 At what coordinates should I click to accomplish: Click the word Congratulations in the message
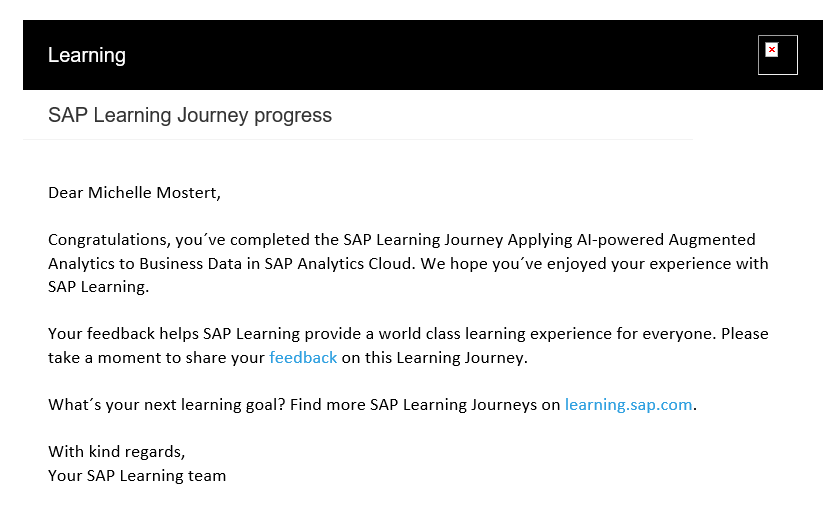pos(109,240)
